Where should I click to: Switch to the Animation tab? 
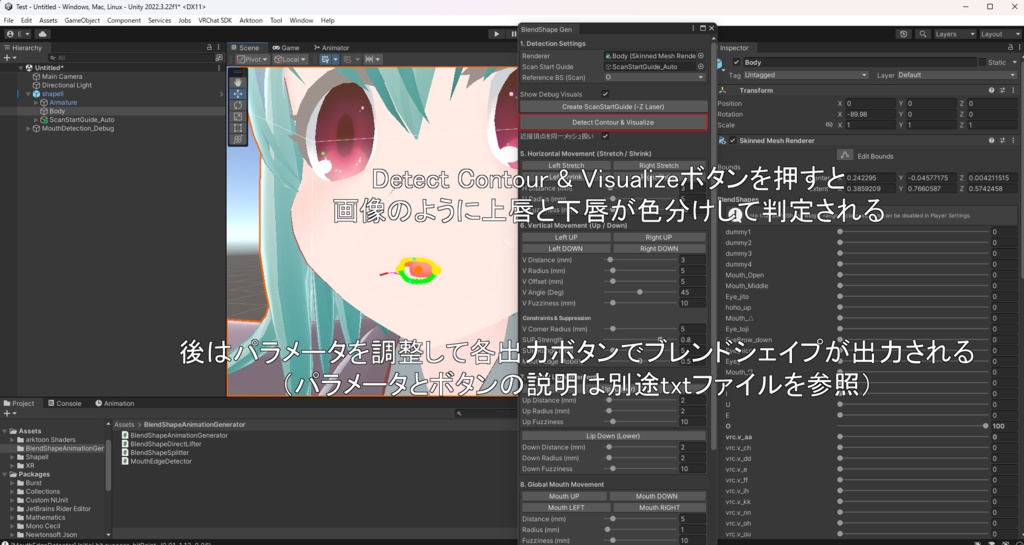(x=115, y=403)
